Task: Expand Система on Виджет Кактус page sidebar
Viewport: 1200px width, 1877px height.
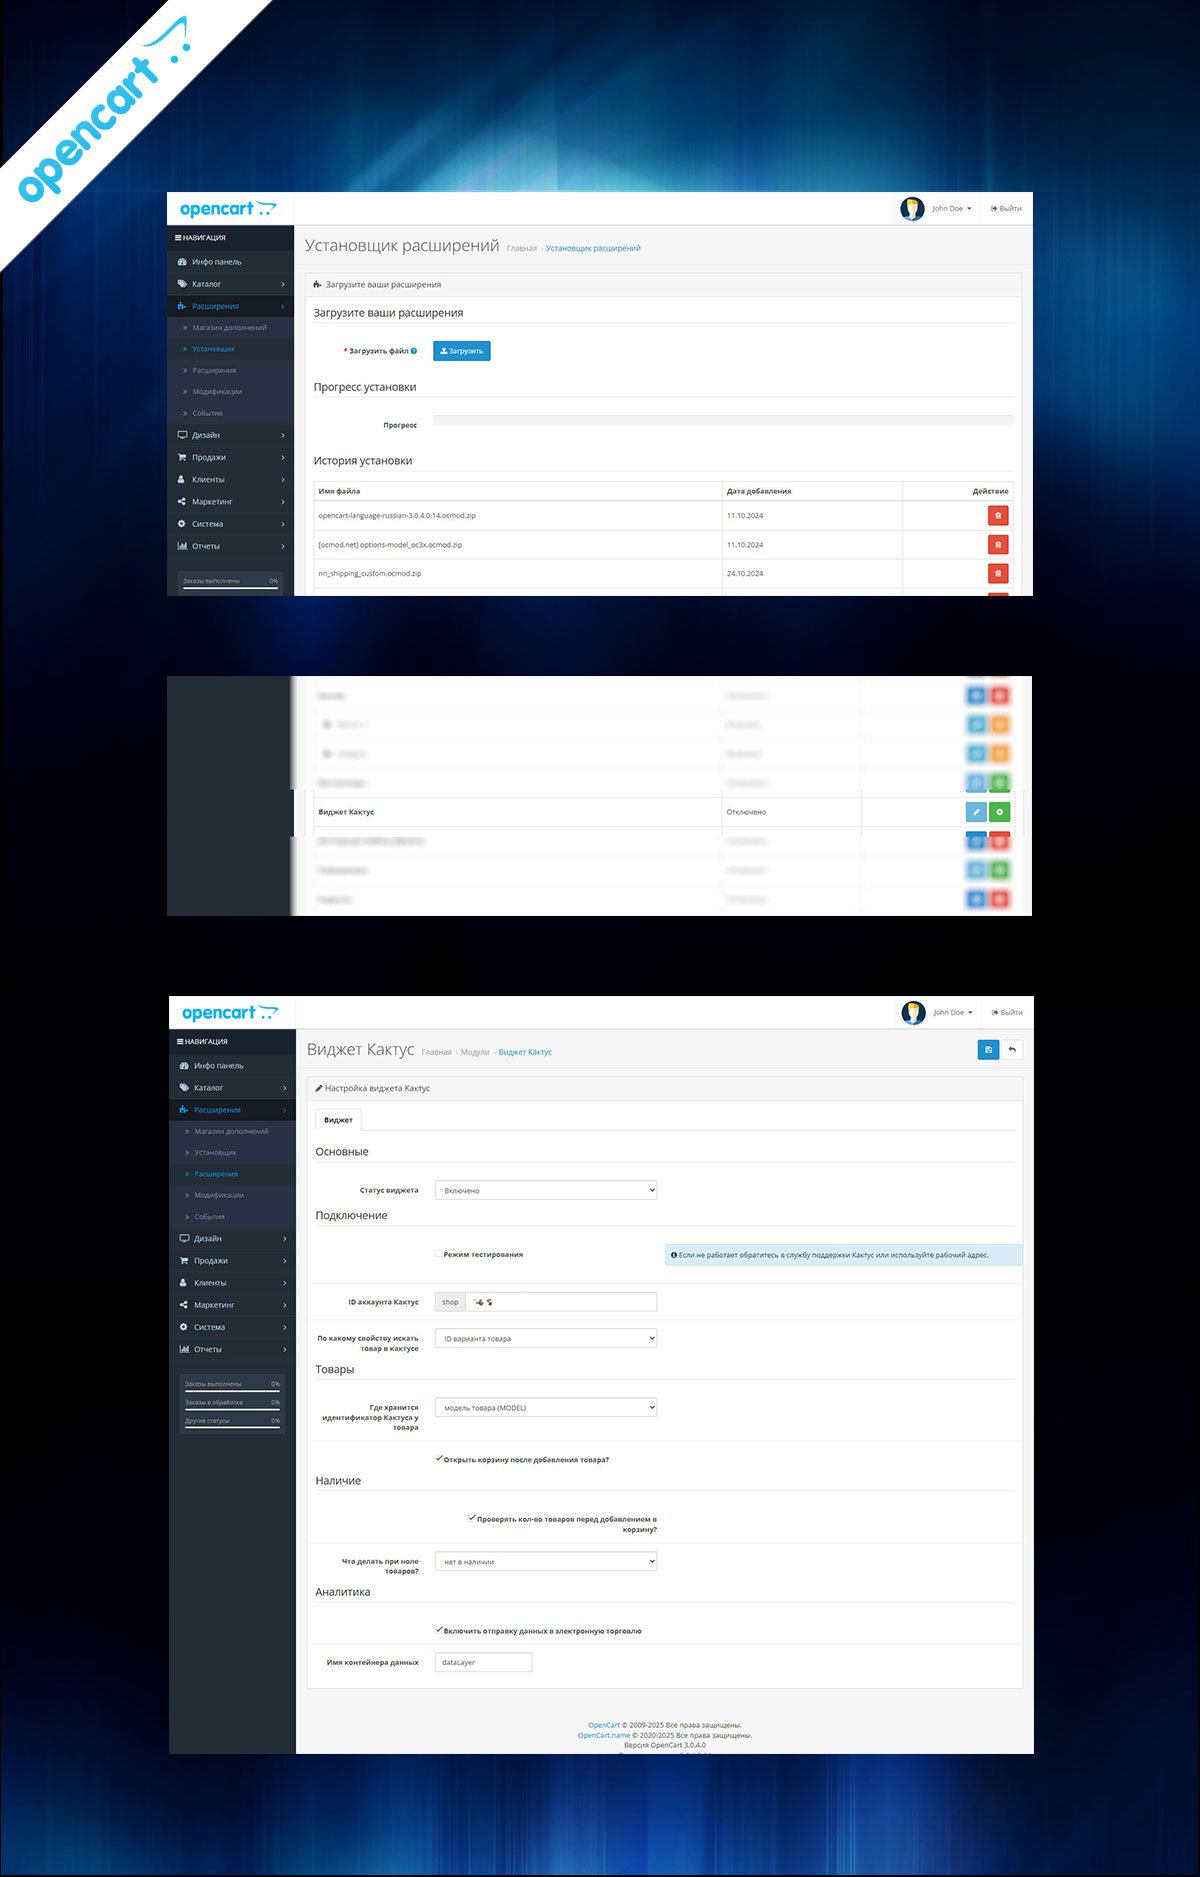Action: point(233,1327)
